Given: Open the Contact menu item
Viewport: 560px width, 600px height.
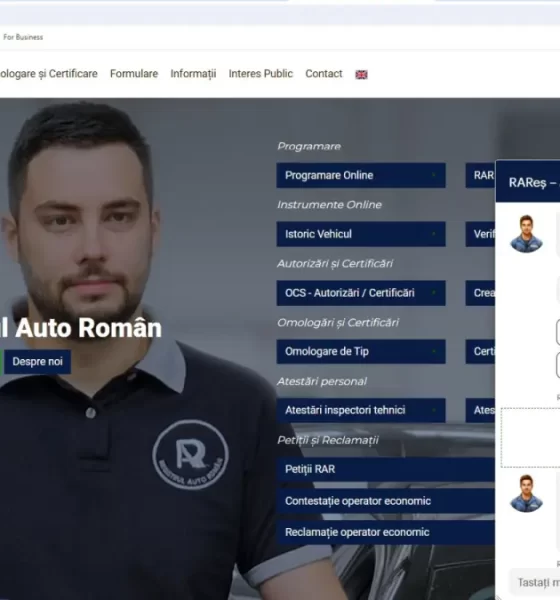Looking at the screenshot, I should (324, 73).
